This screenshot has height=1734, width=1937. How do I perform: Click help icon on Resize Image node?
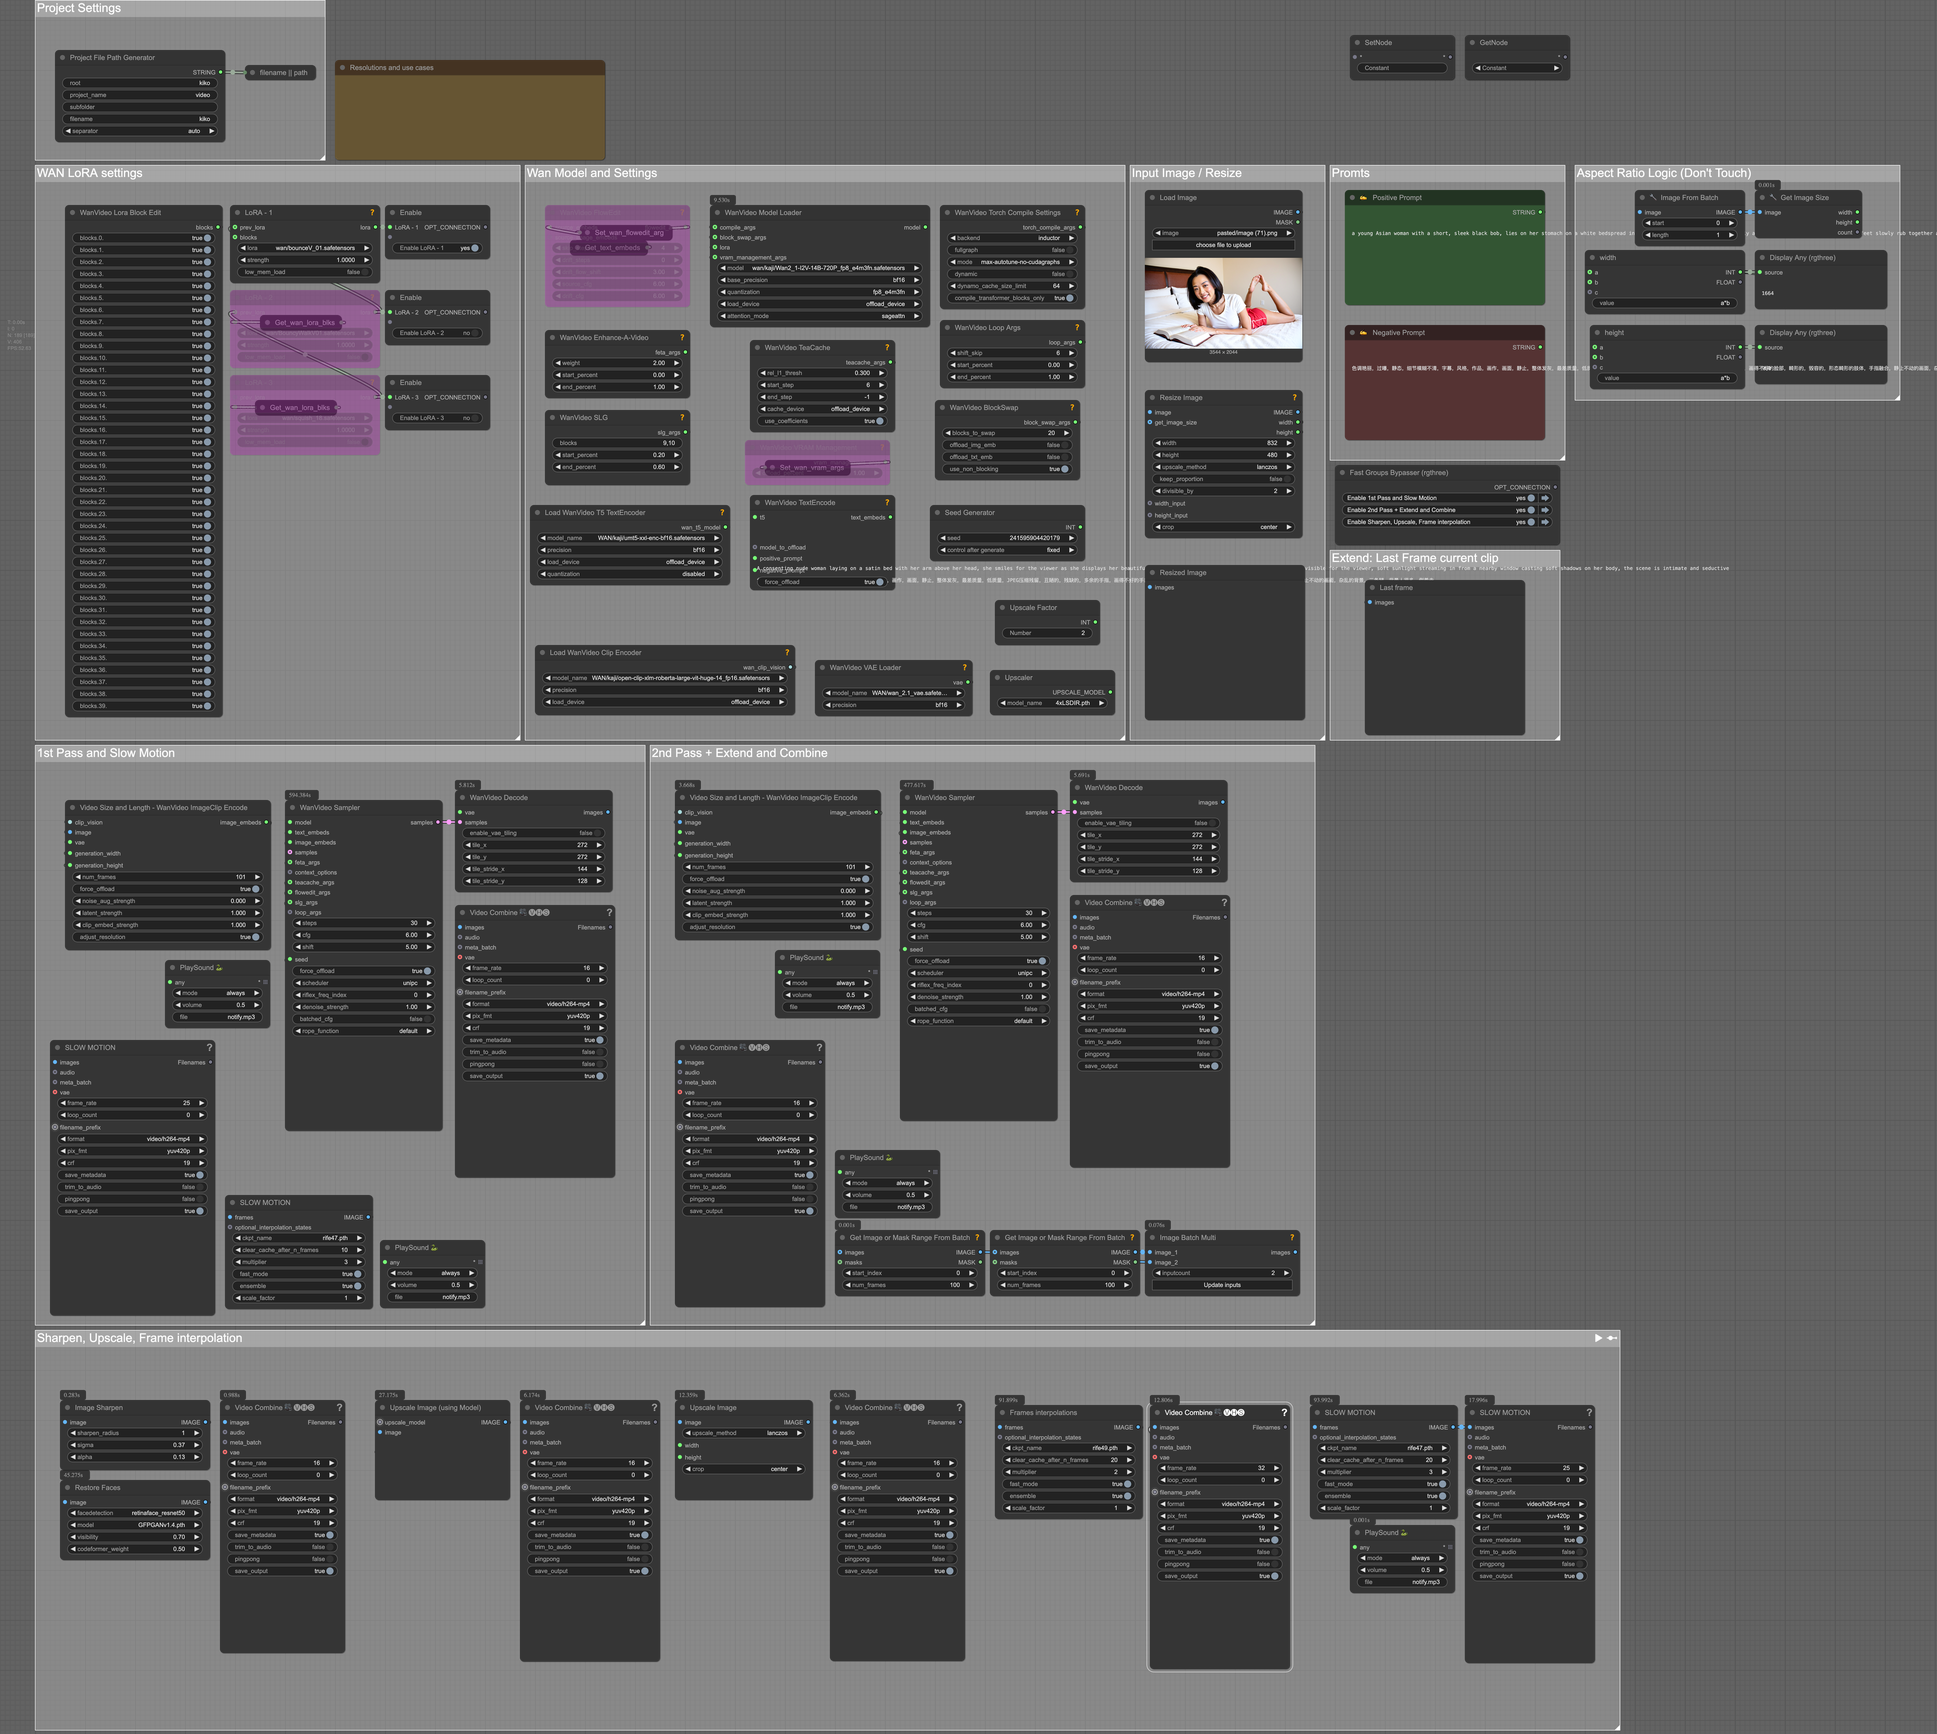tap(1294, 398)
